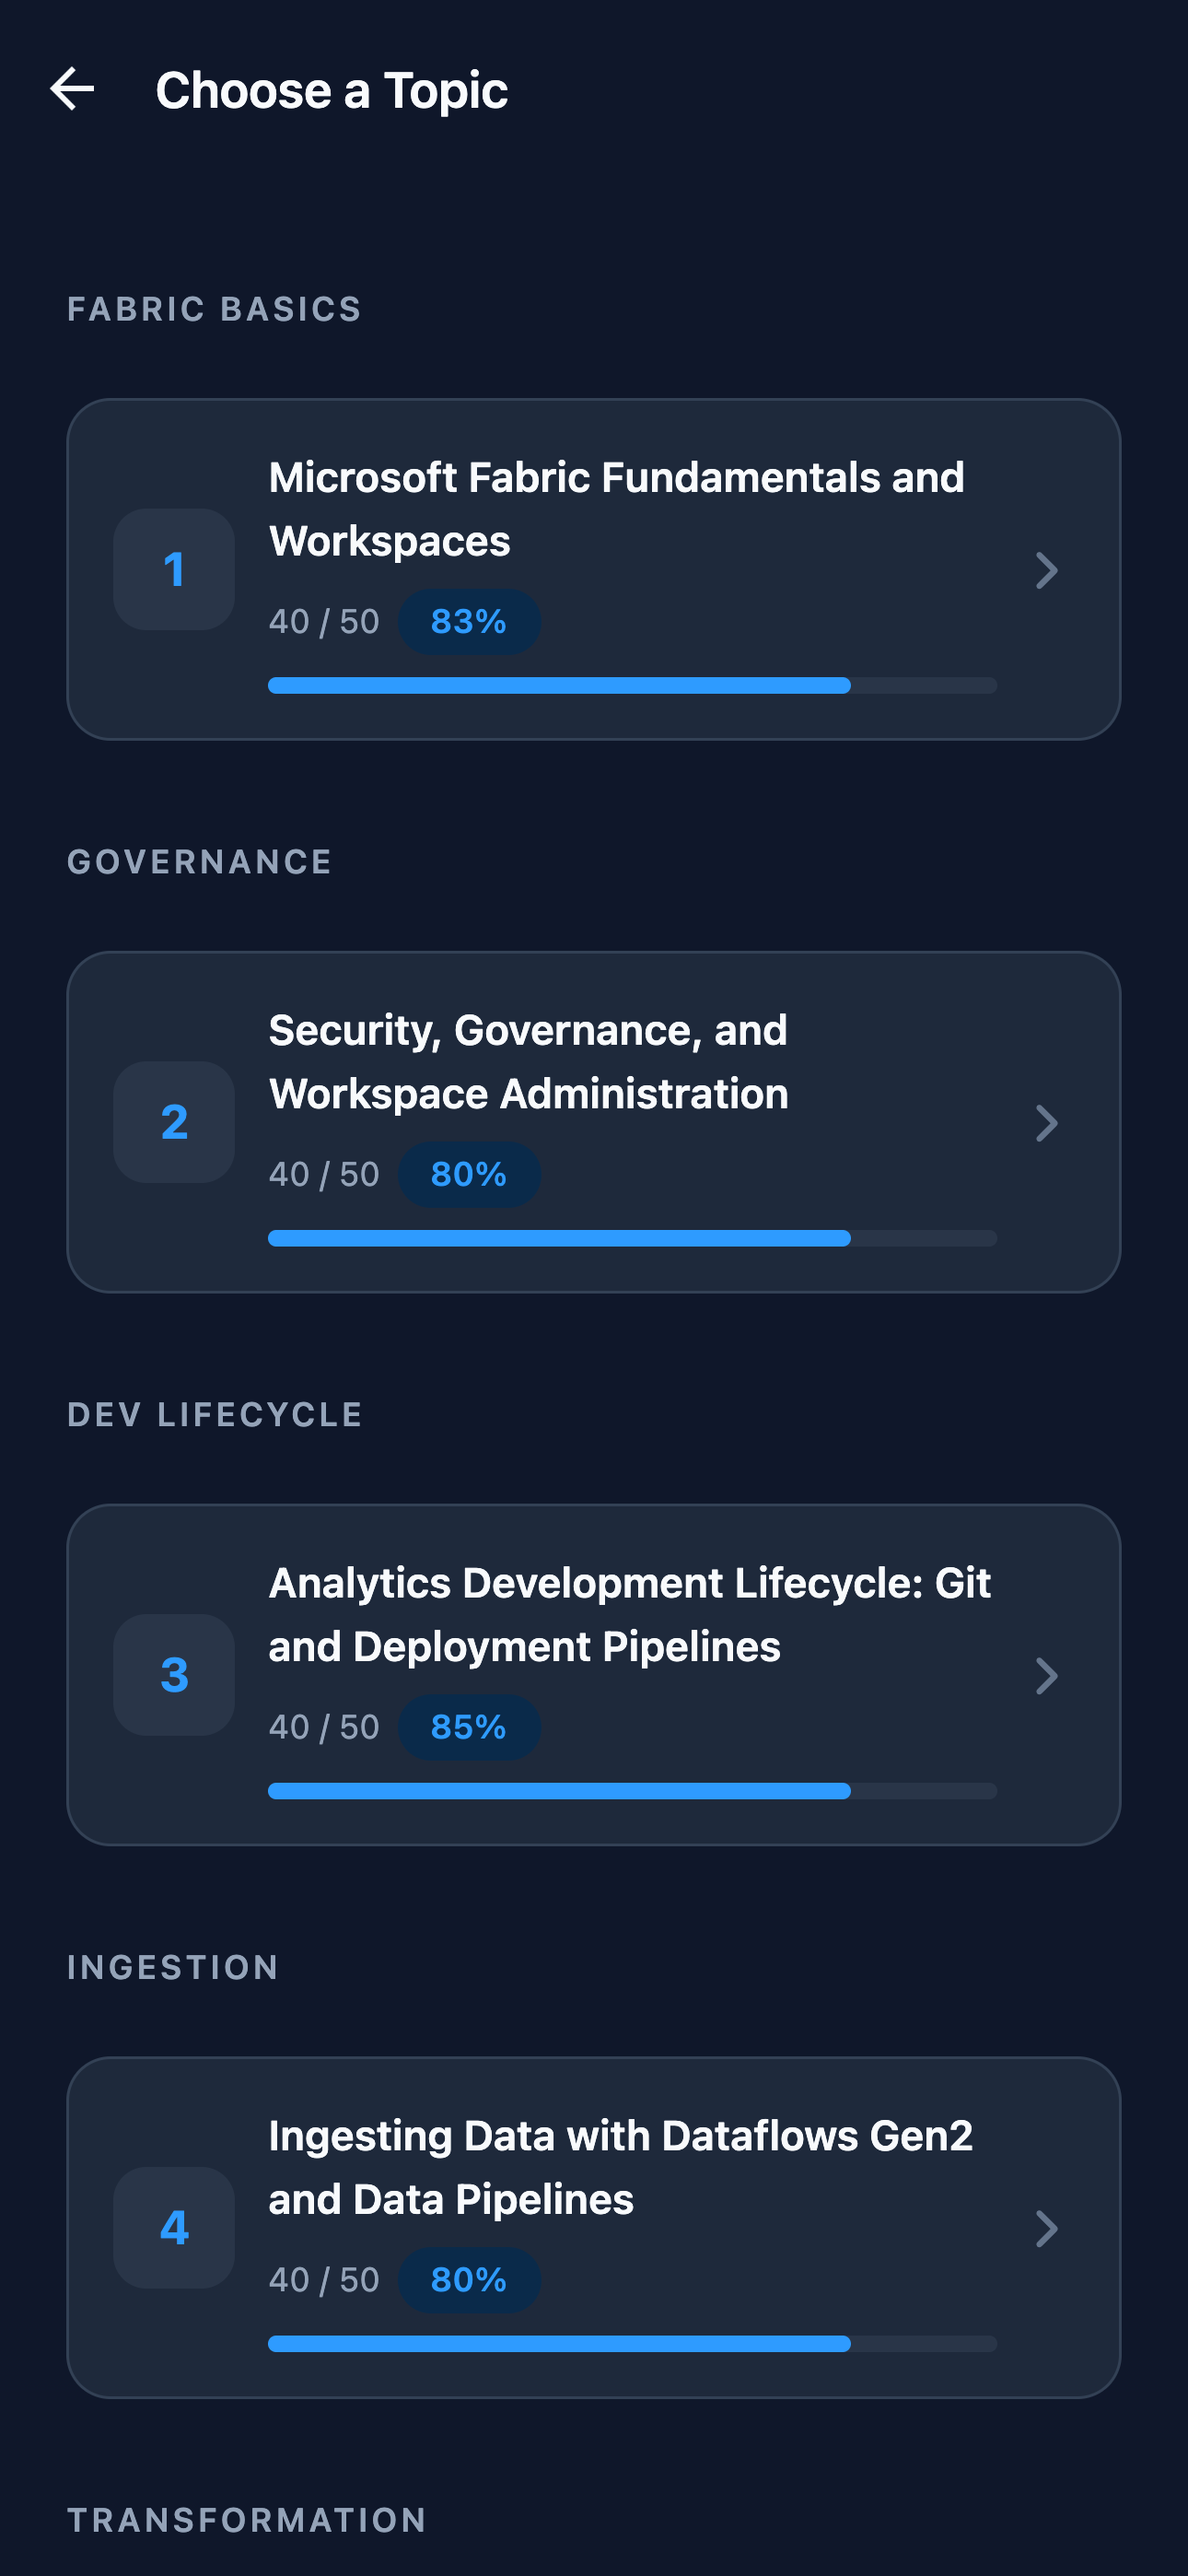Open Security, Governance, and Workspace Administration title

(529, 1062)
